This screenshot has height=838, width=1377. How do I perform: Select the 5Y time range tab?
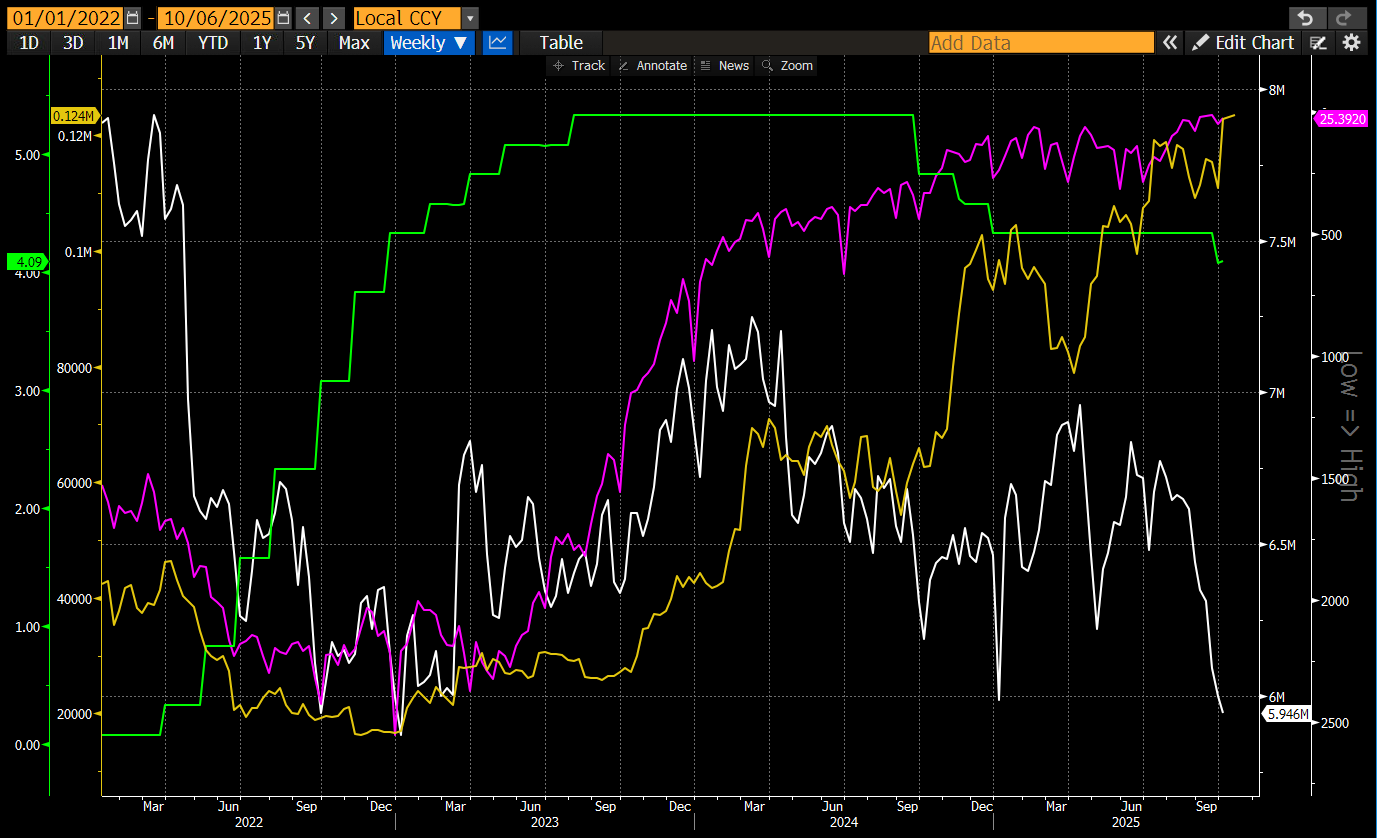[x=306, y=42]
